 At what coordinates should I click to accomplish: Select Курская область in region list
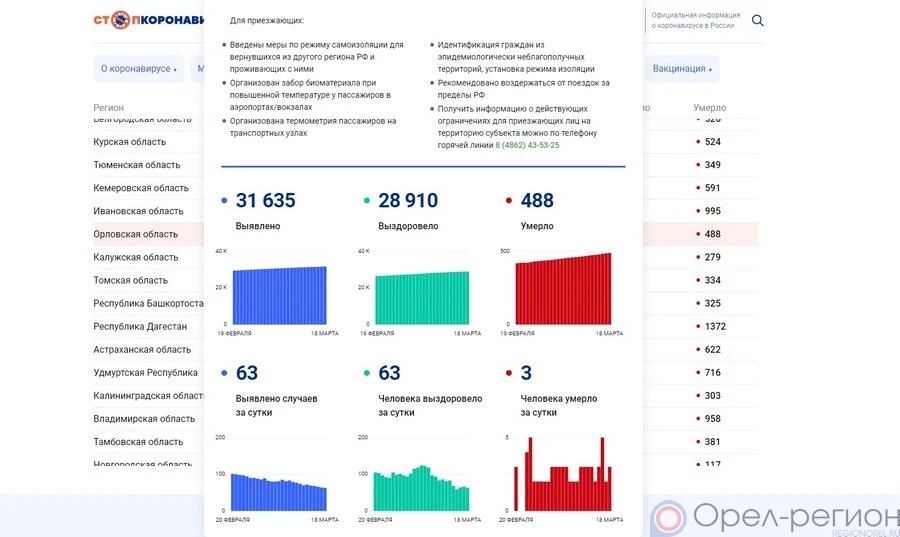pyautogui.click(x=130, y=142)
